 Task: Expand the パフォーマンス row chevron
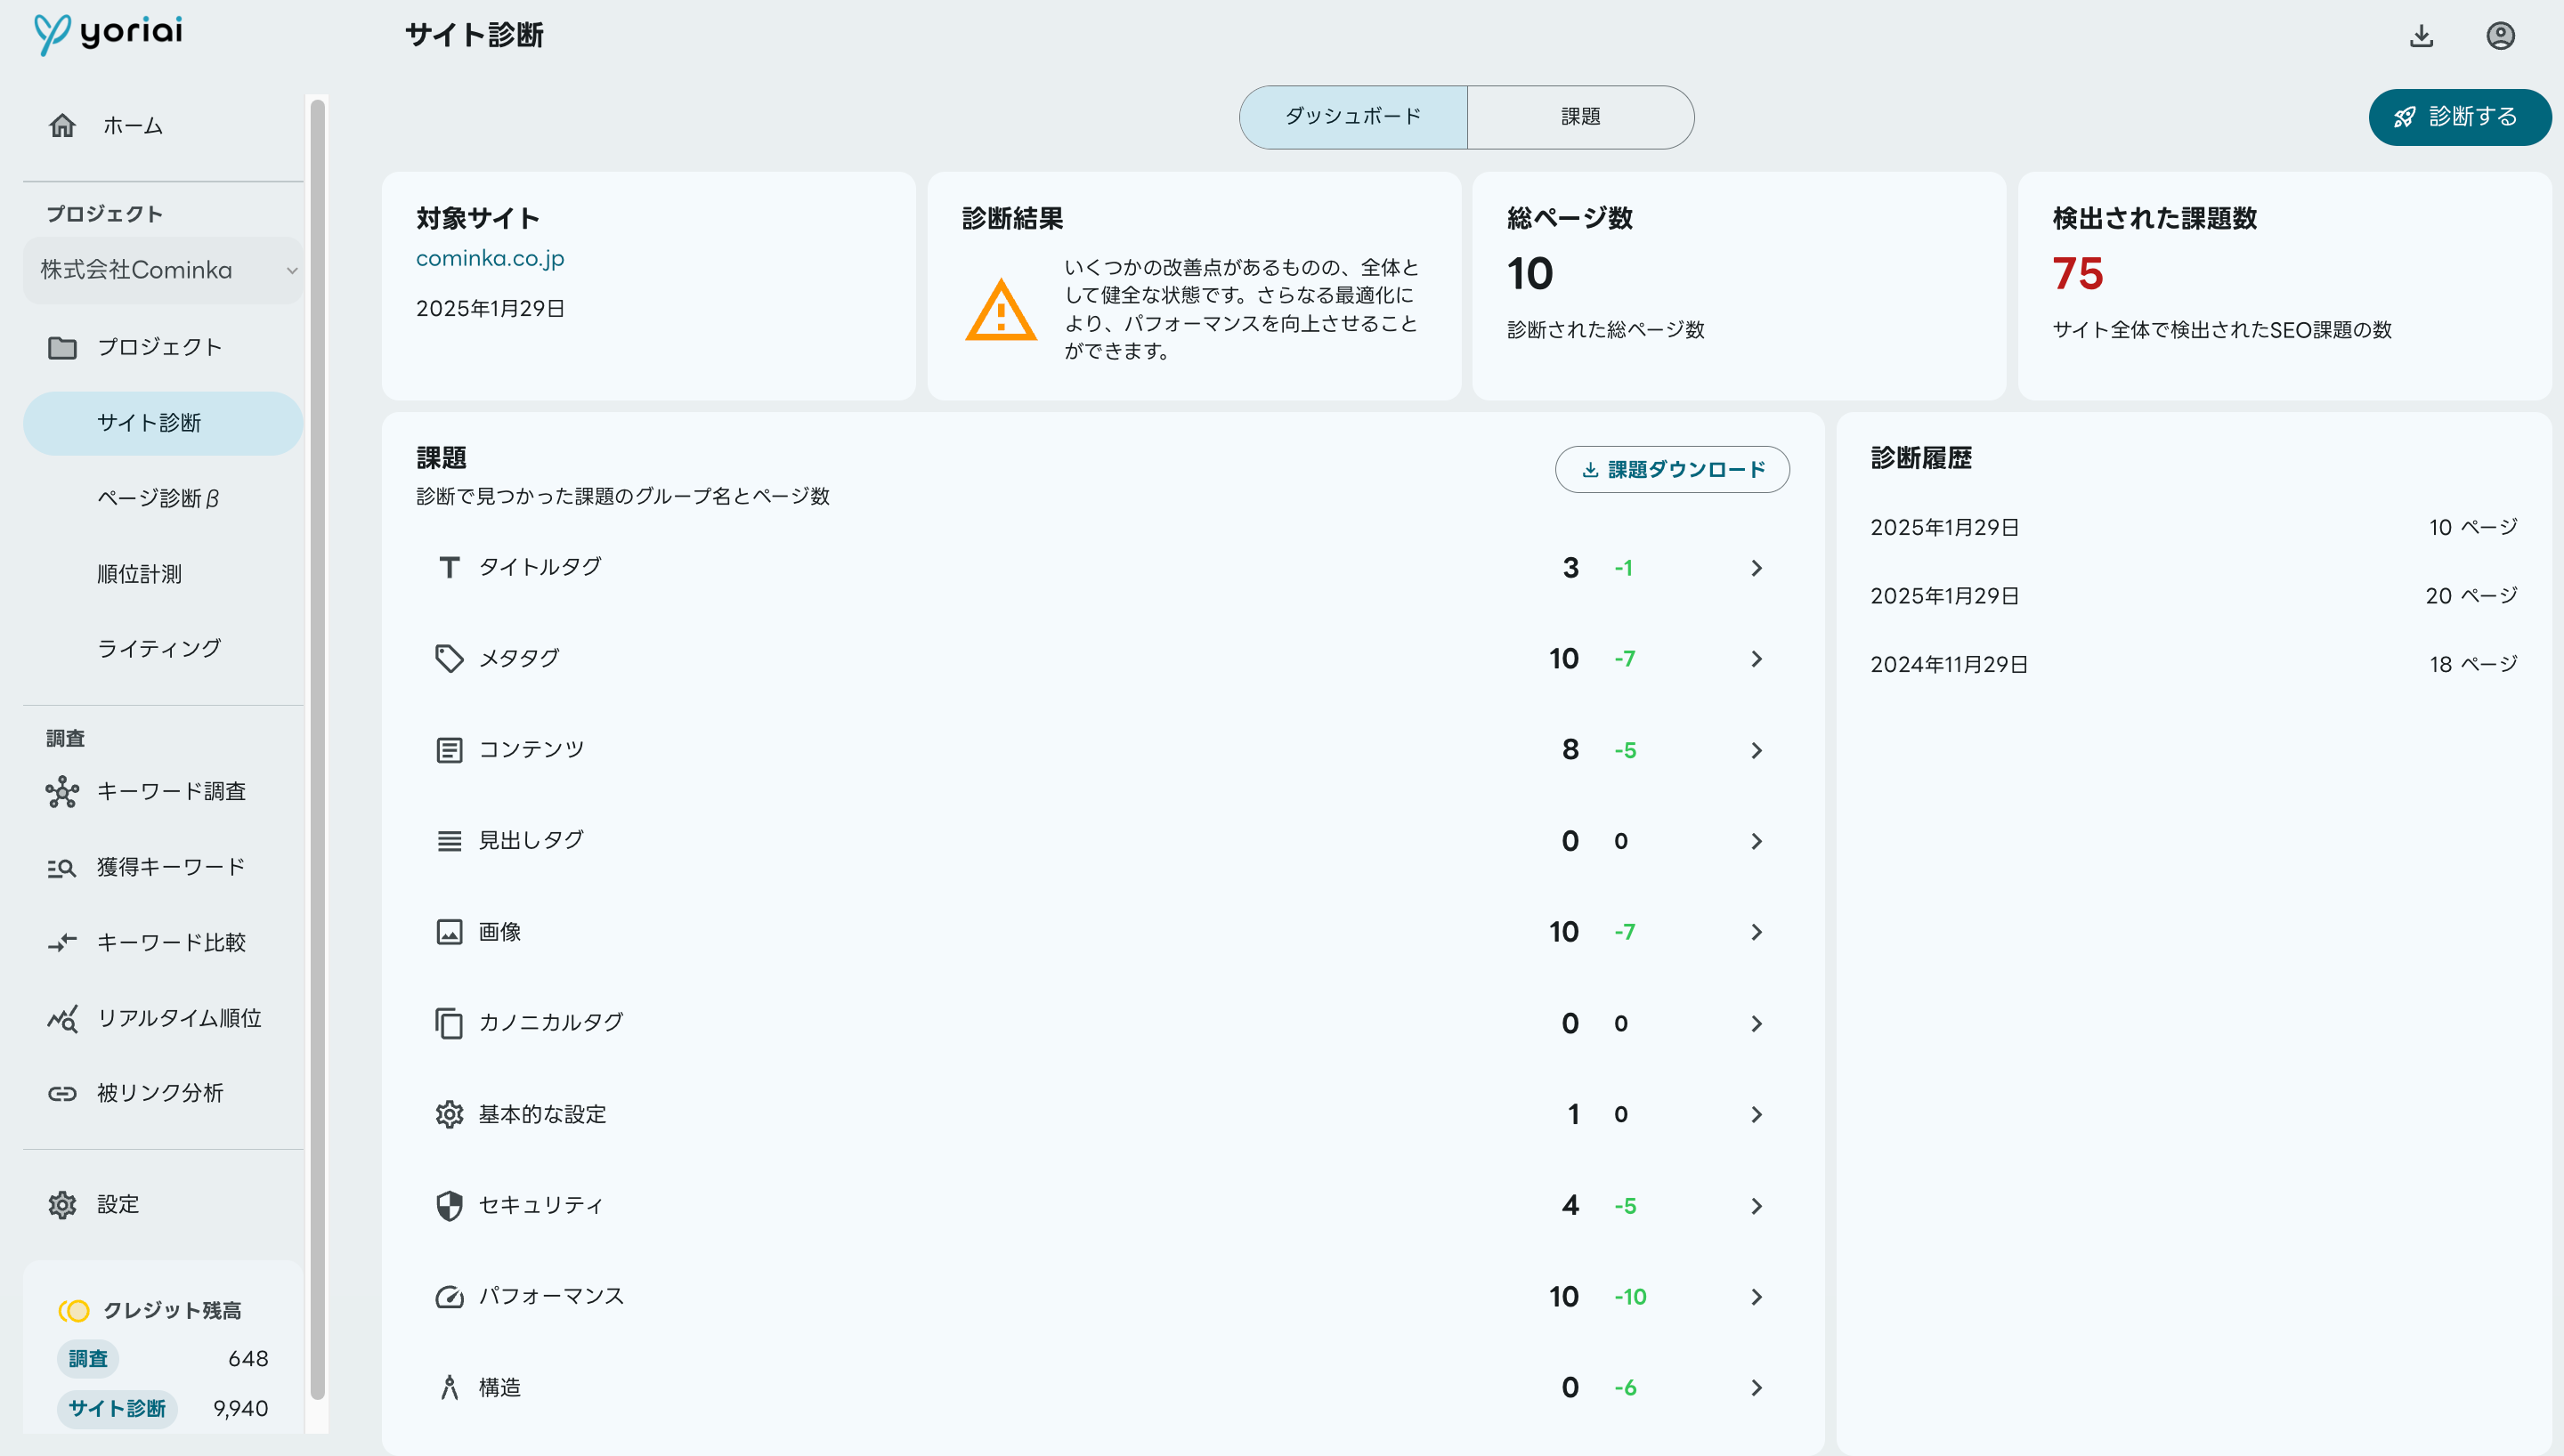tap(1756, 1297)
